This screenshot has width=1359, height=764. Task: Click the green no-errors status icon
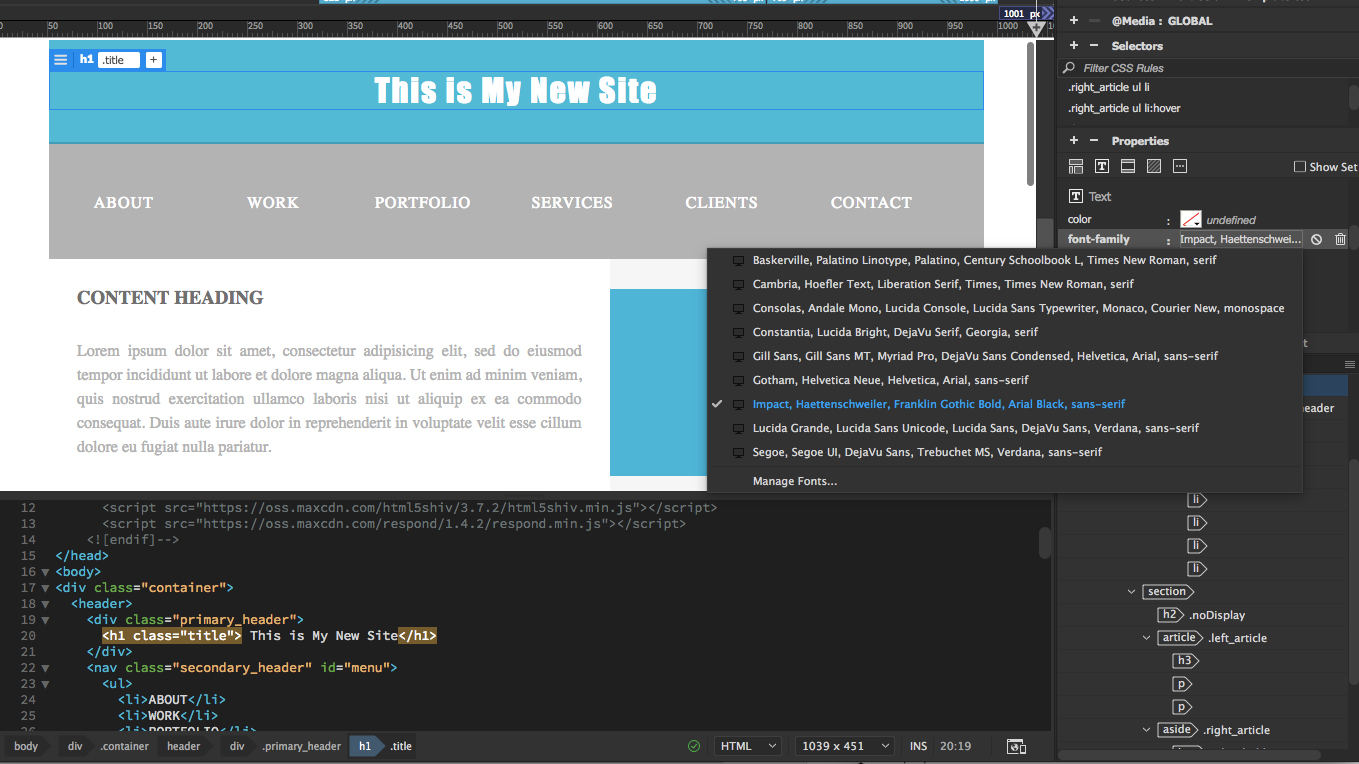[694, 746]
